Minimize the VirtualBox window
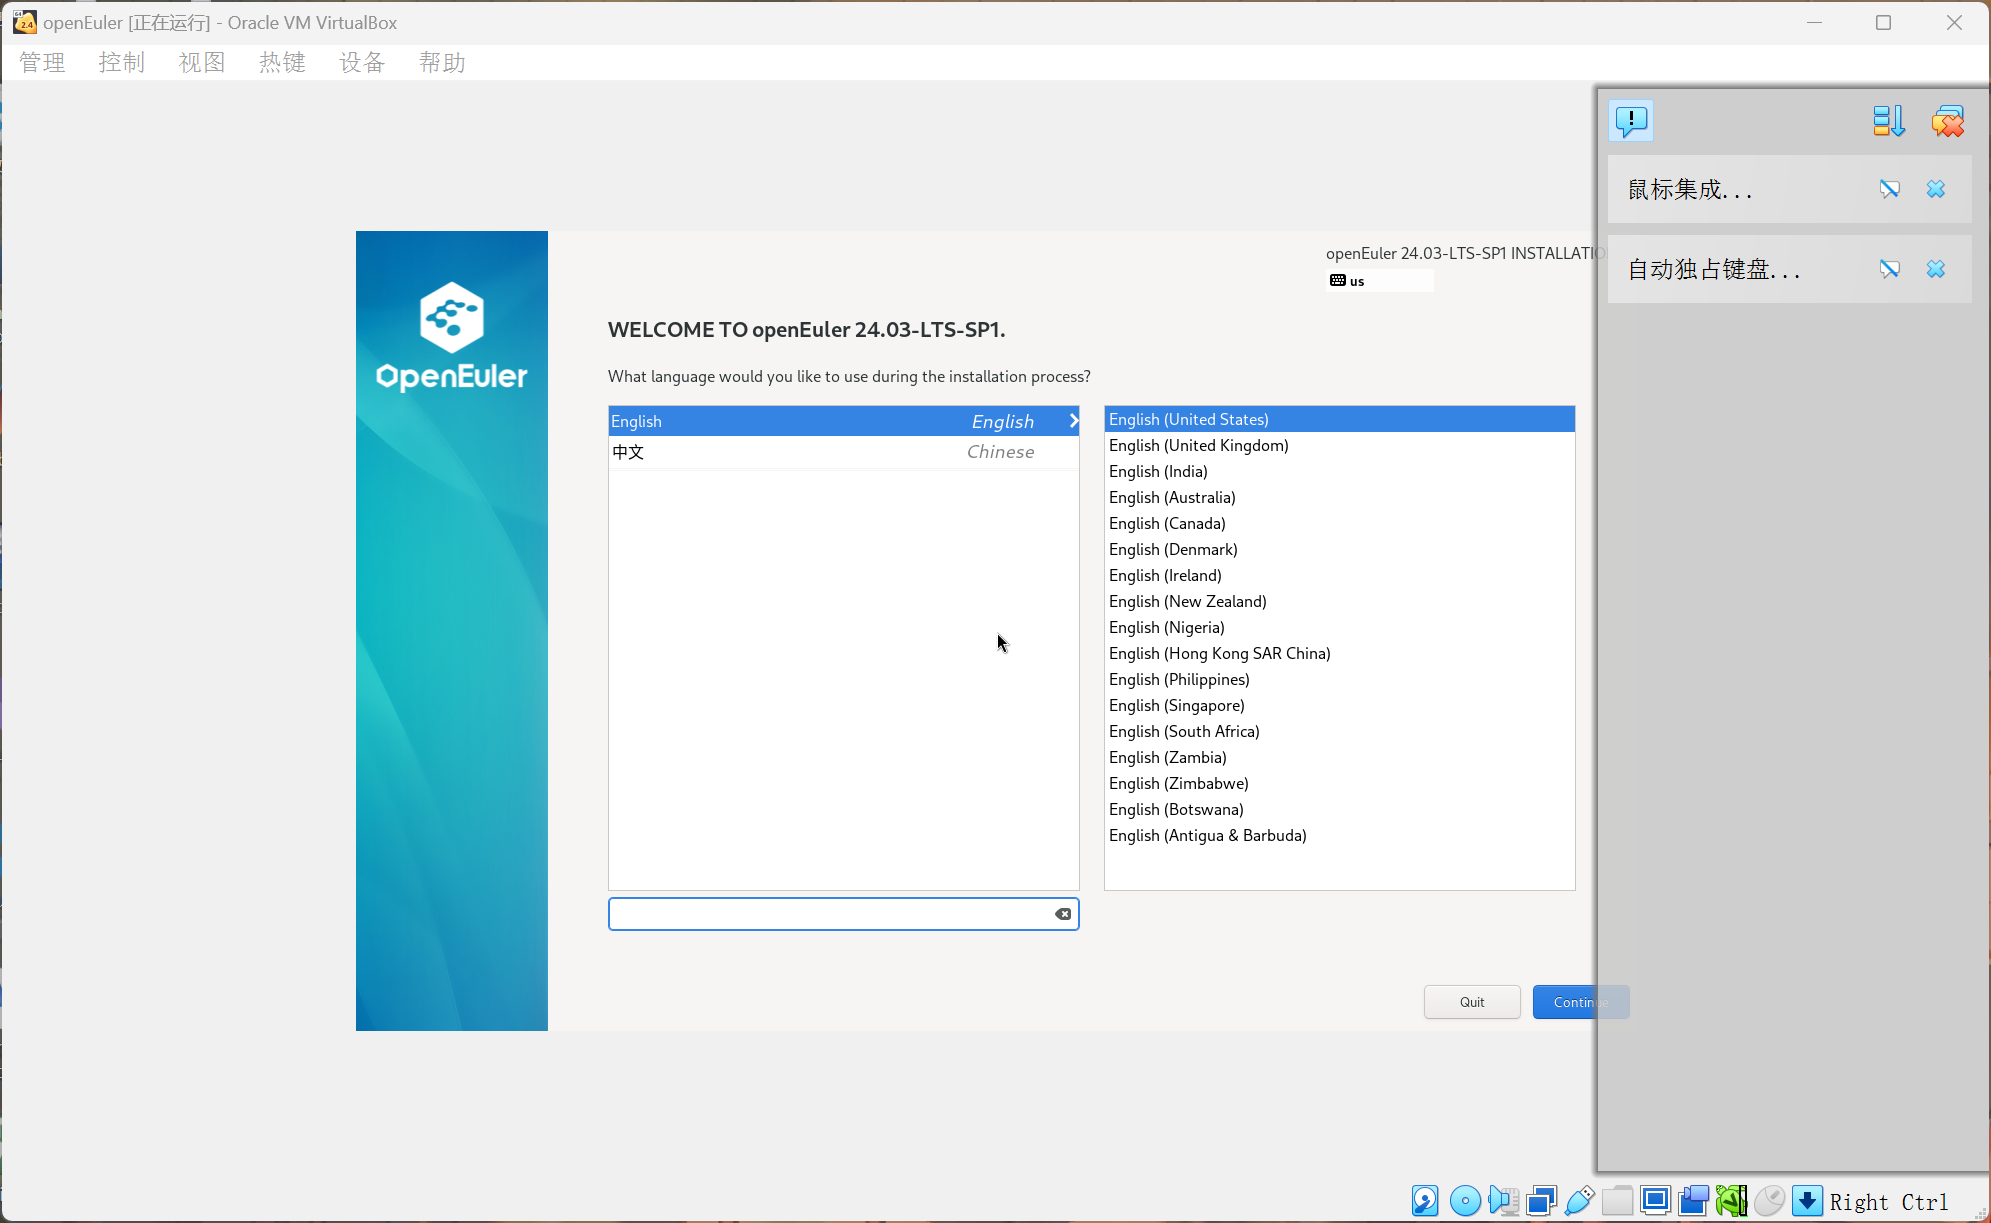This screenshot has width=1991, height=1223. click(x=1814, y=22)
